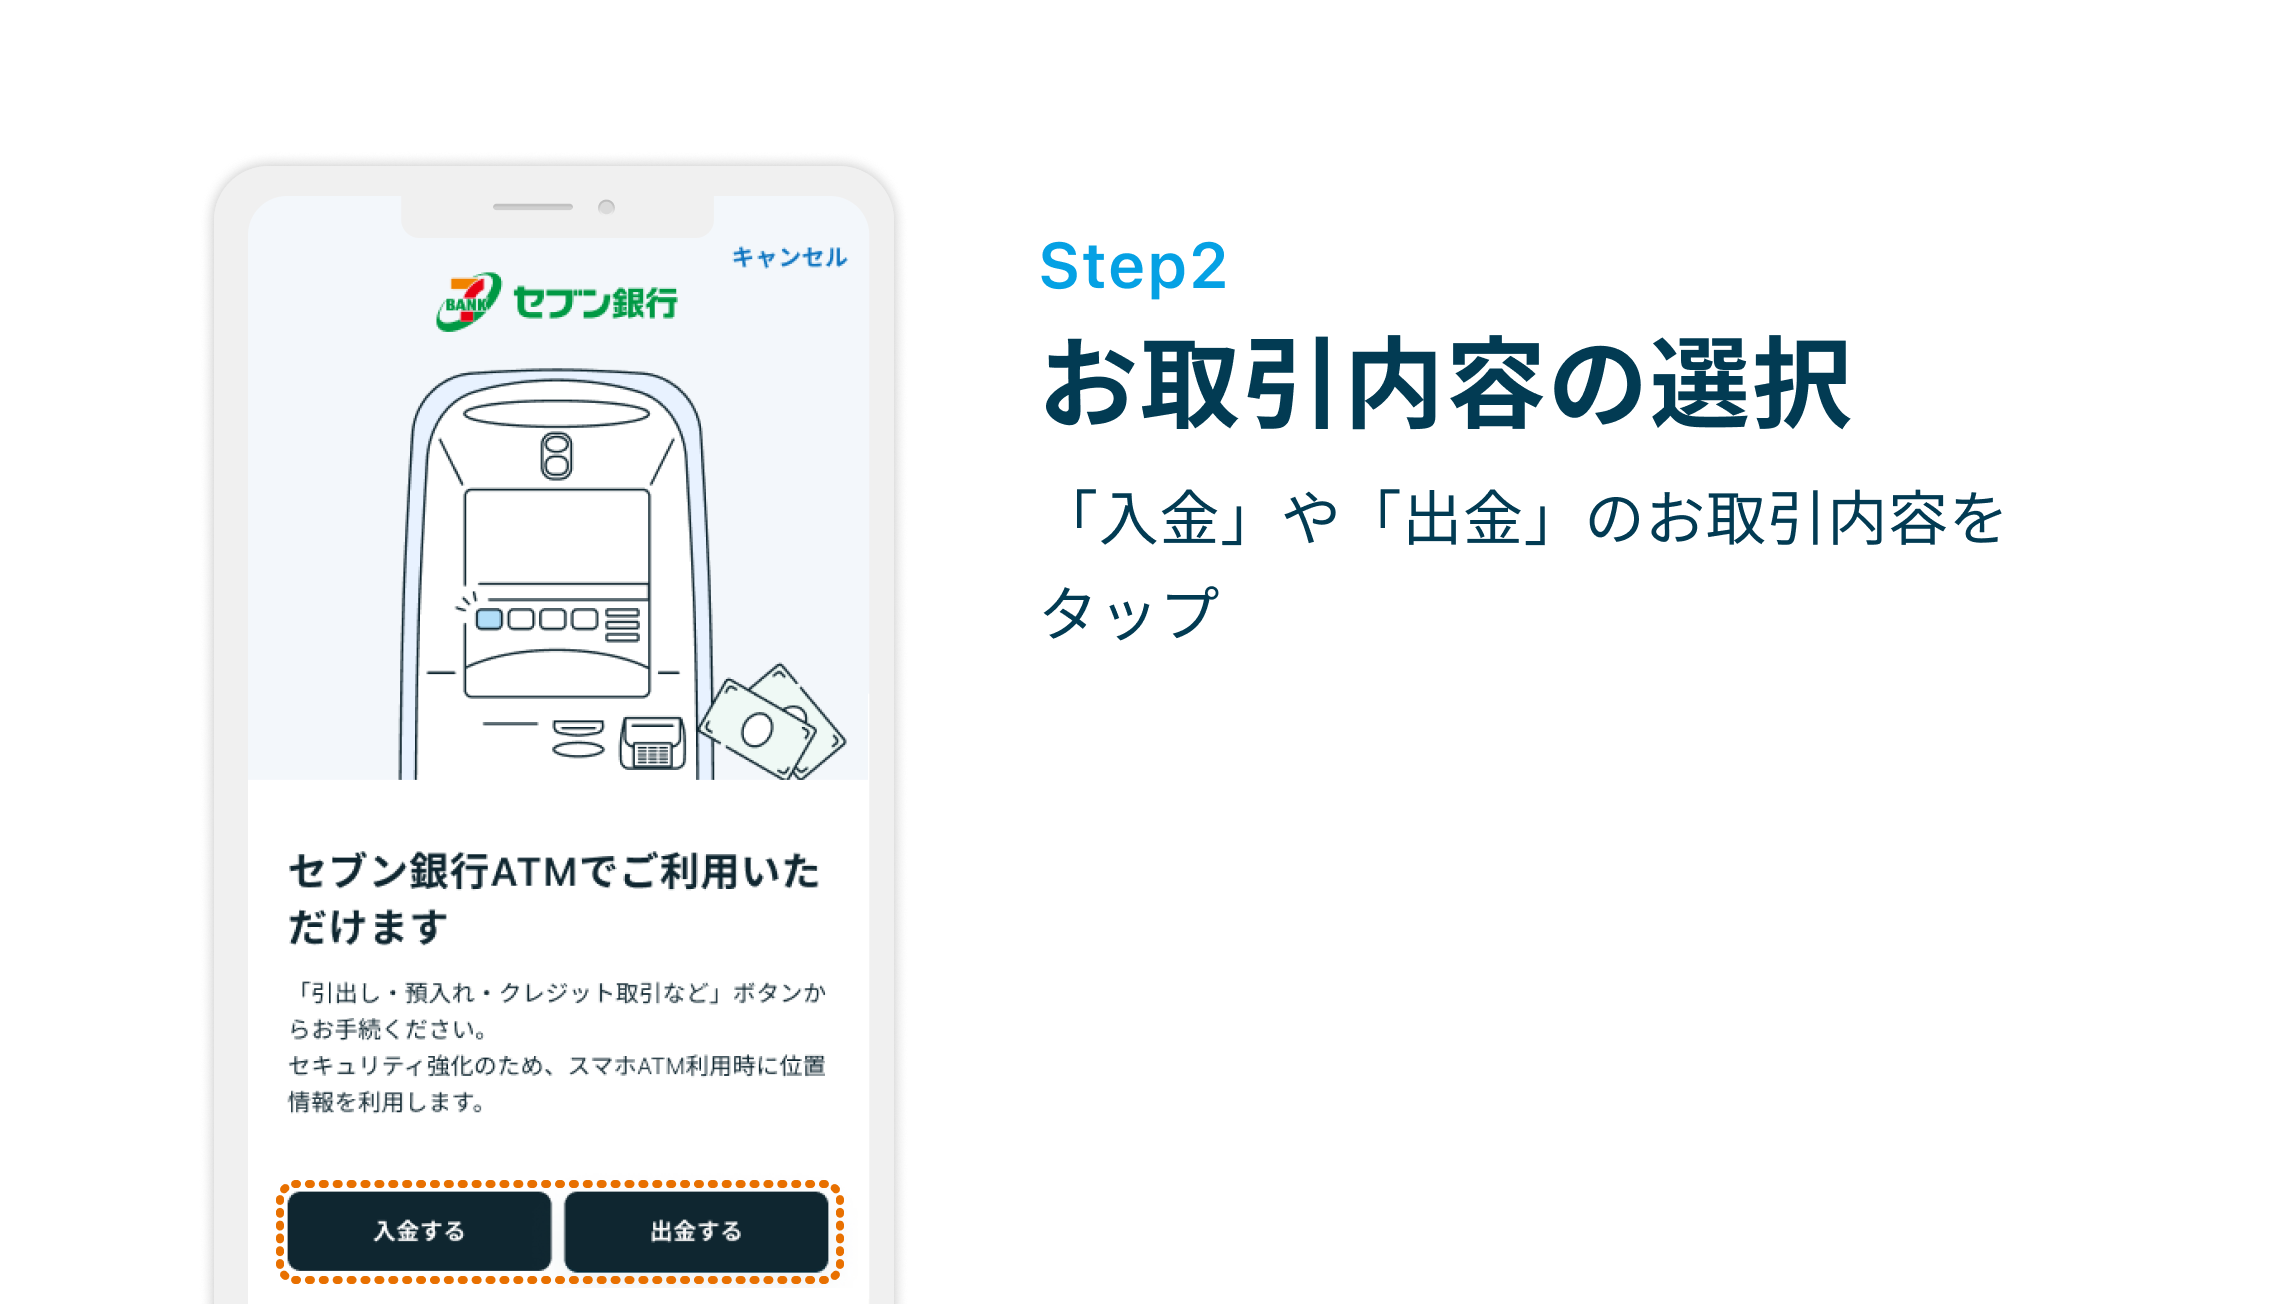Click the お取引内容の選択 title
Image resolution: width=2290 pixels, height=1304 pixels.
pos(1446,384)
